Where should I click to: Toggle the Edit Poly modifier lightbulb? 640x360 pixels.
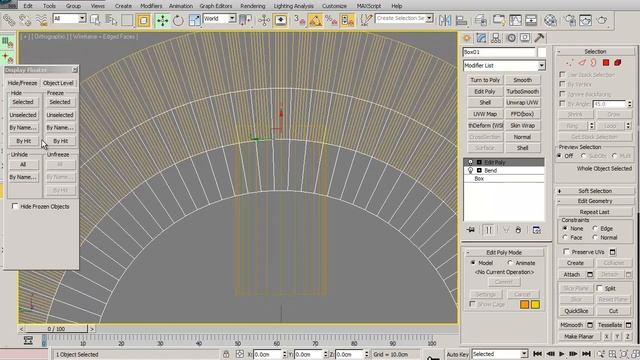pyautogui.click(x=470, y=162)
